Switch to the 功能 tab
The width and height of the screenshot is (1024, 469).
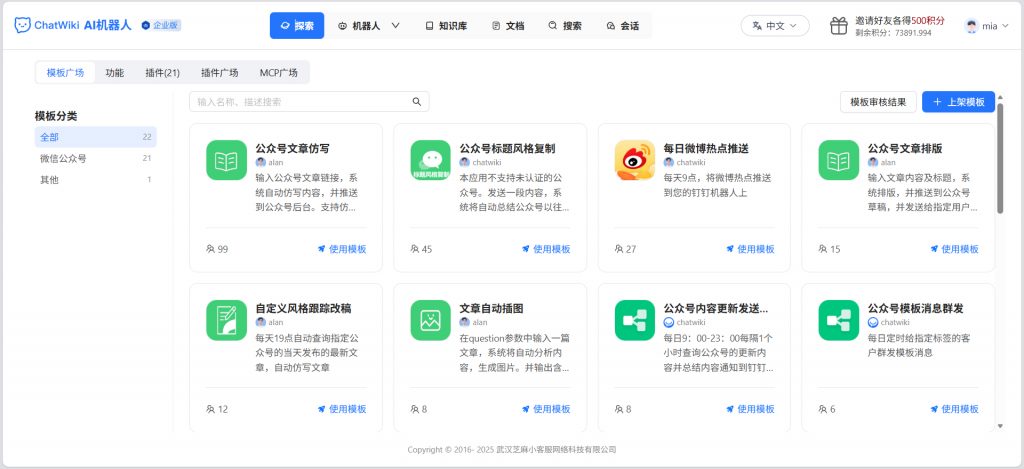pyautogui.click(x=114, y=73)
